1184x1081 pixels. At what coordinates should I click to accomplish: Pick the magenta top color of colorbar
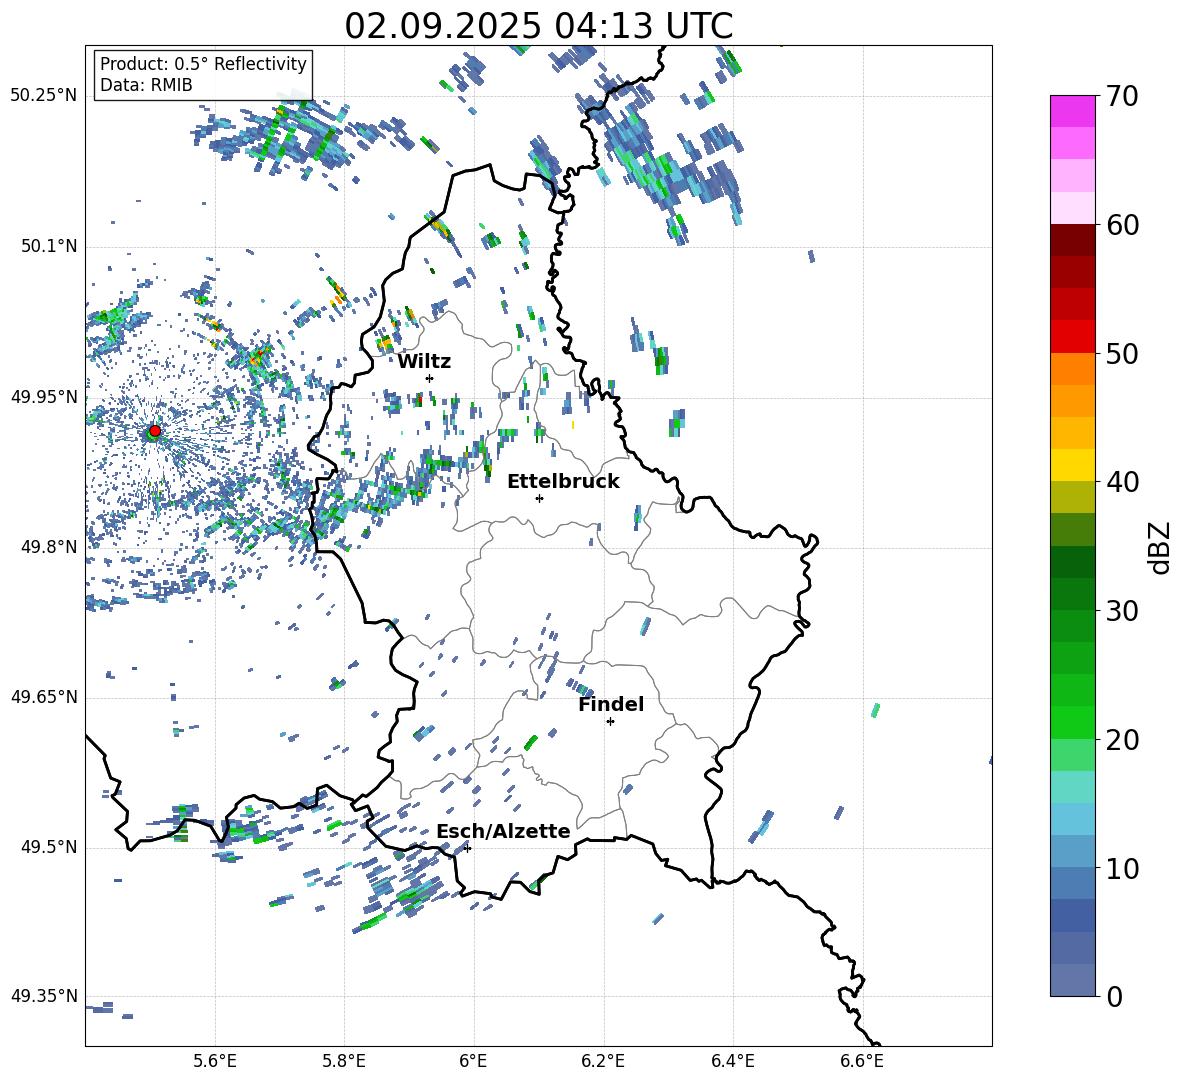click(1073, 112)
